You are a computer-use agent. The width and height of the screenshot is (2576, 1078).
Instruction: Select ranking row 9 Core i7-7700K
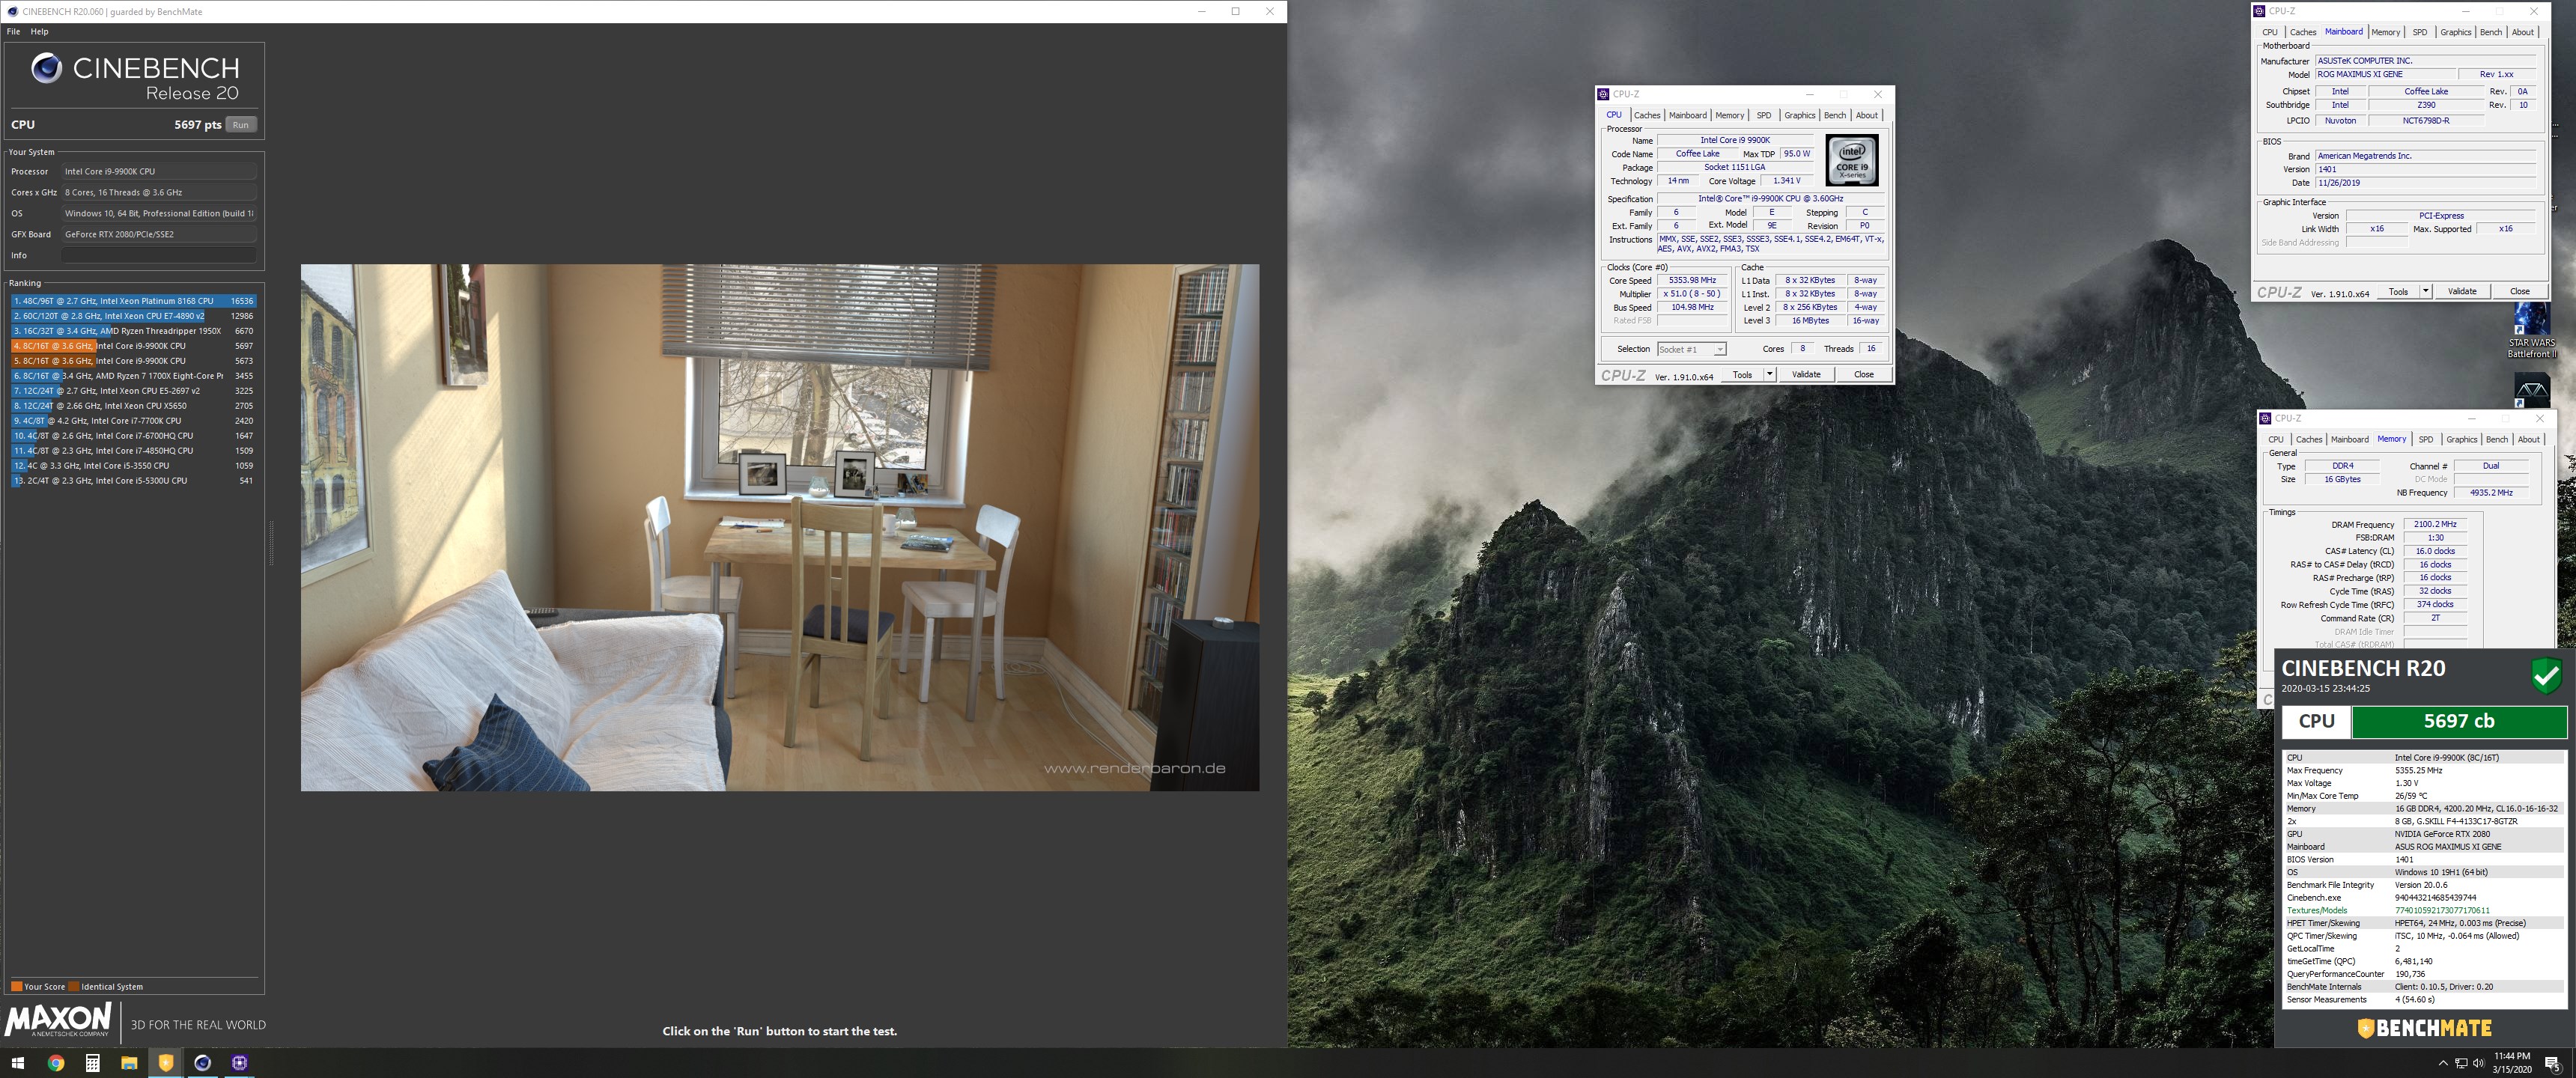coord(133,421)
